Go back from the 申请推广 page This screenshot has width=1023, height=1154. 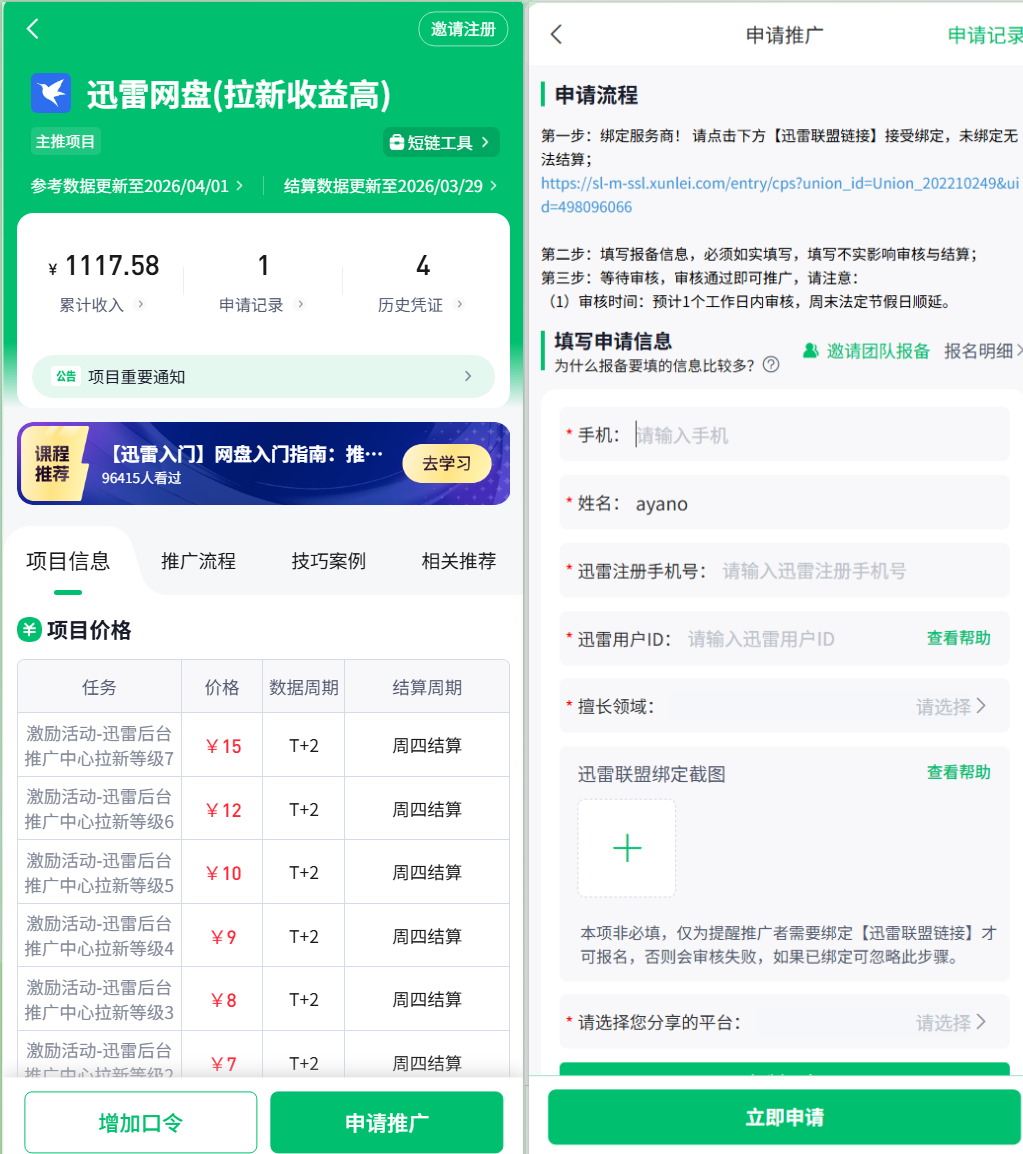coord(556,34)
